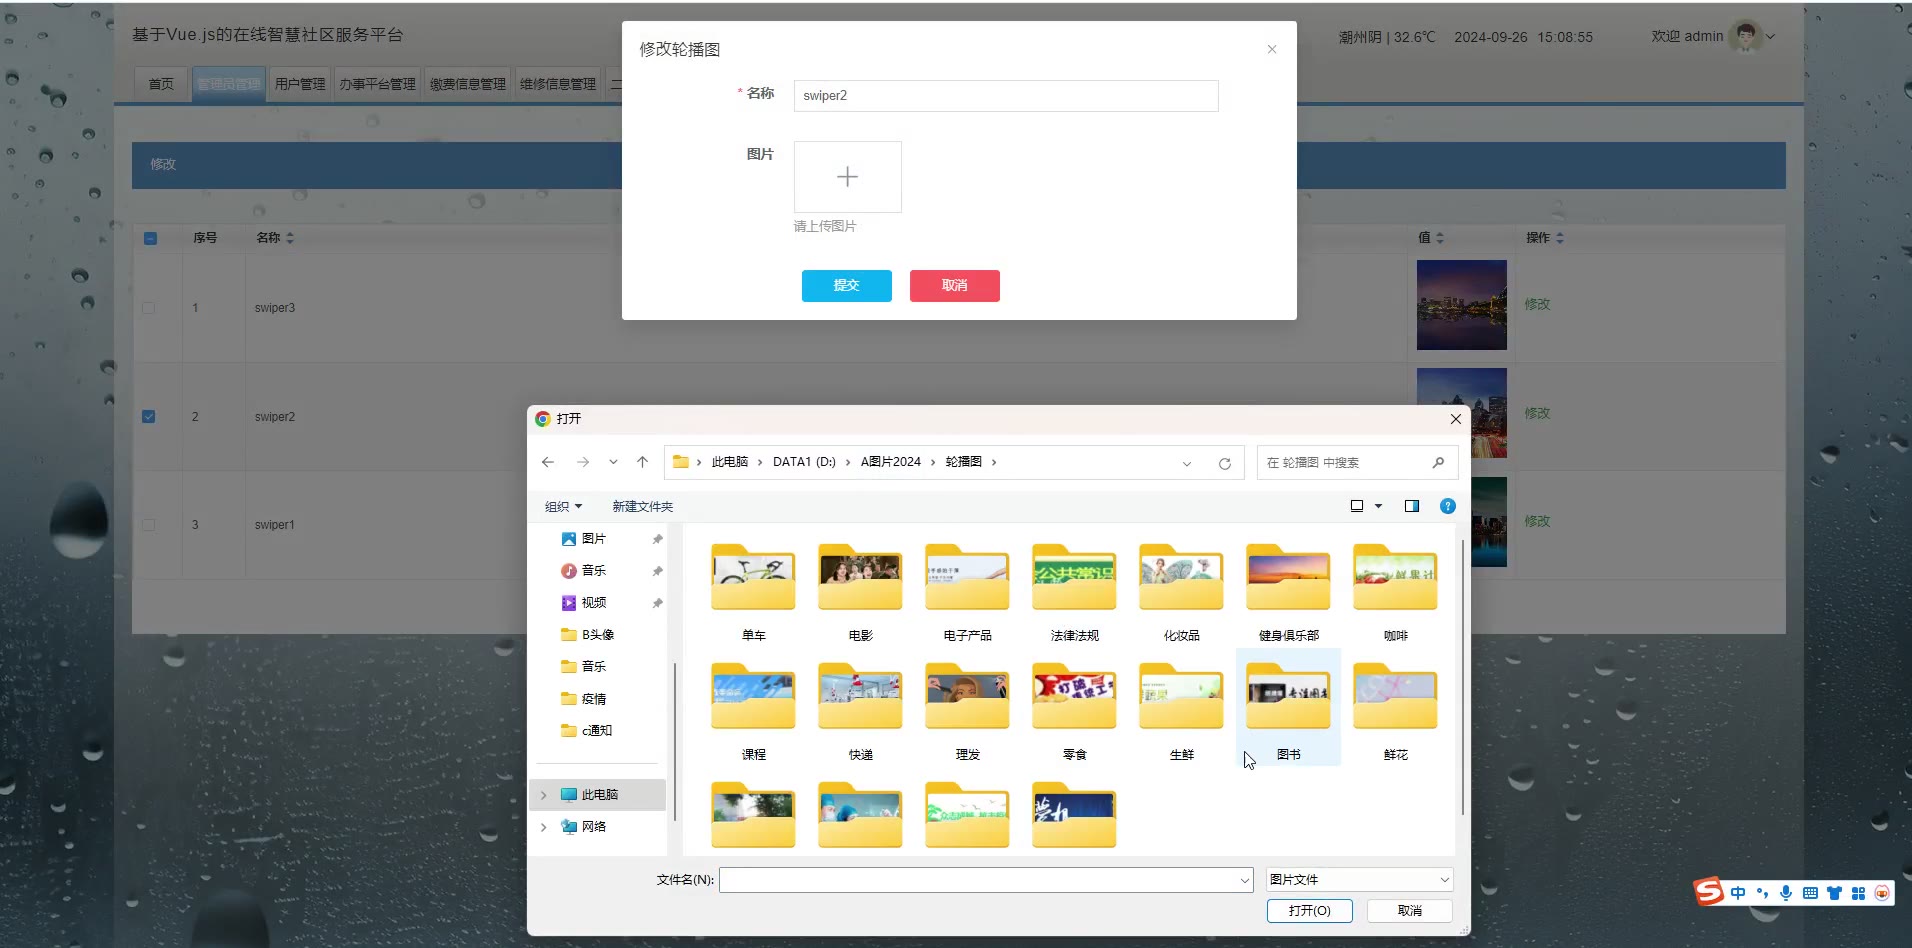Toggle Sogou voice input microphone

pyautogui.click(x=1786, y=893)
